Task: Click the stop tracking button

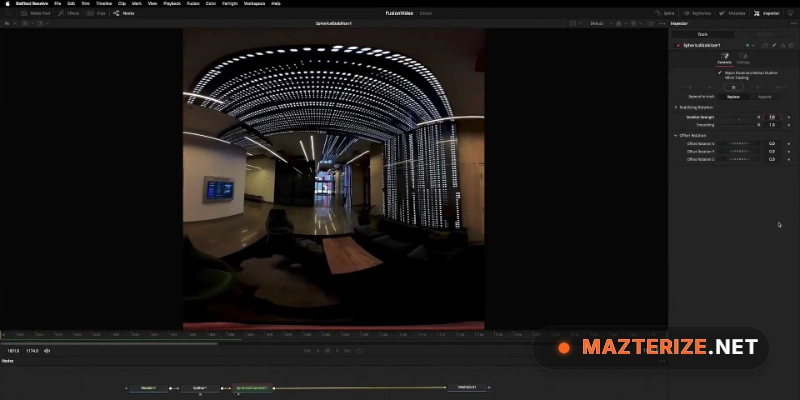Action: (x=734, y=87)
